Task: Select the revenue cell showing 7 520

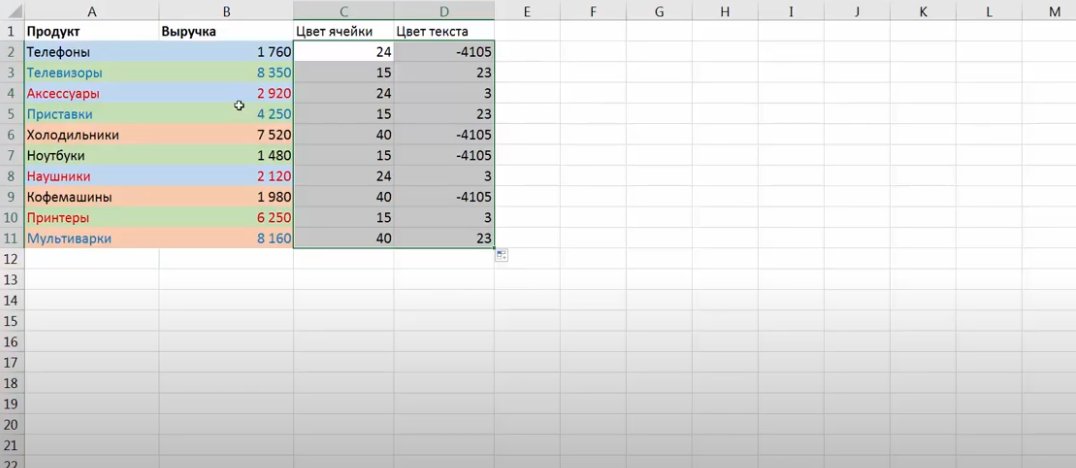Action: (226, 134)
